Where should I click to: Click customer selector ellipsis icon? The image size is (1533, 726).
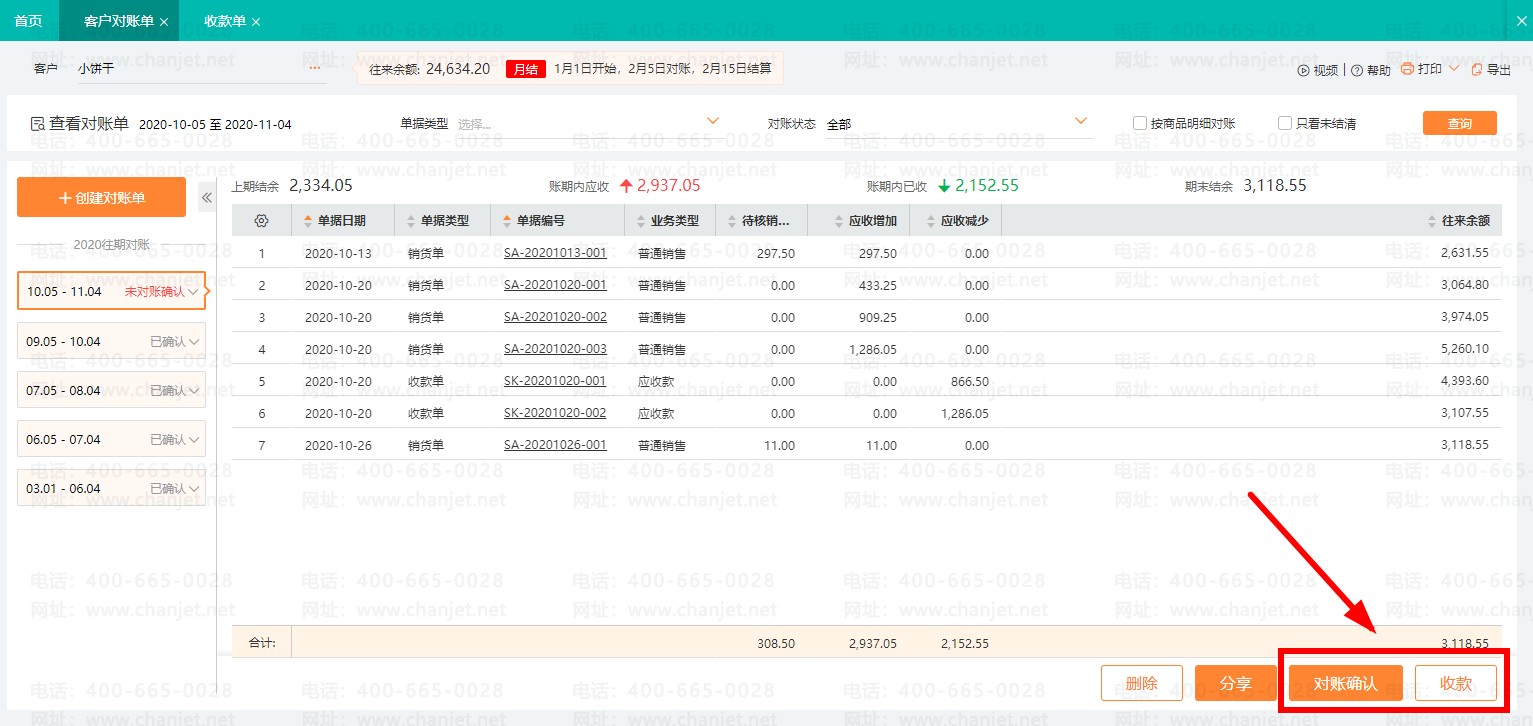click(x=315, y=68)
